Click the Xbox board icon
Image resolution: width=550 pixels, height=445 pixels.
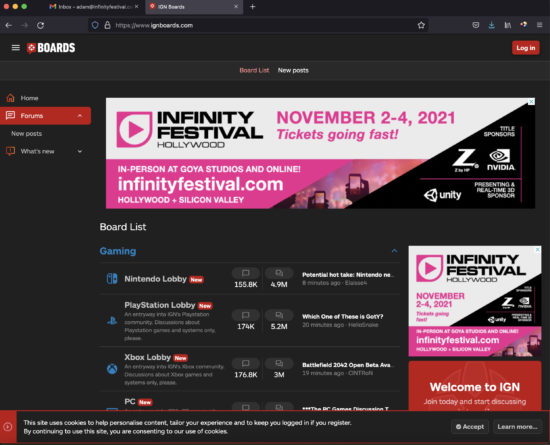[112, 369]
